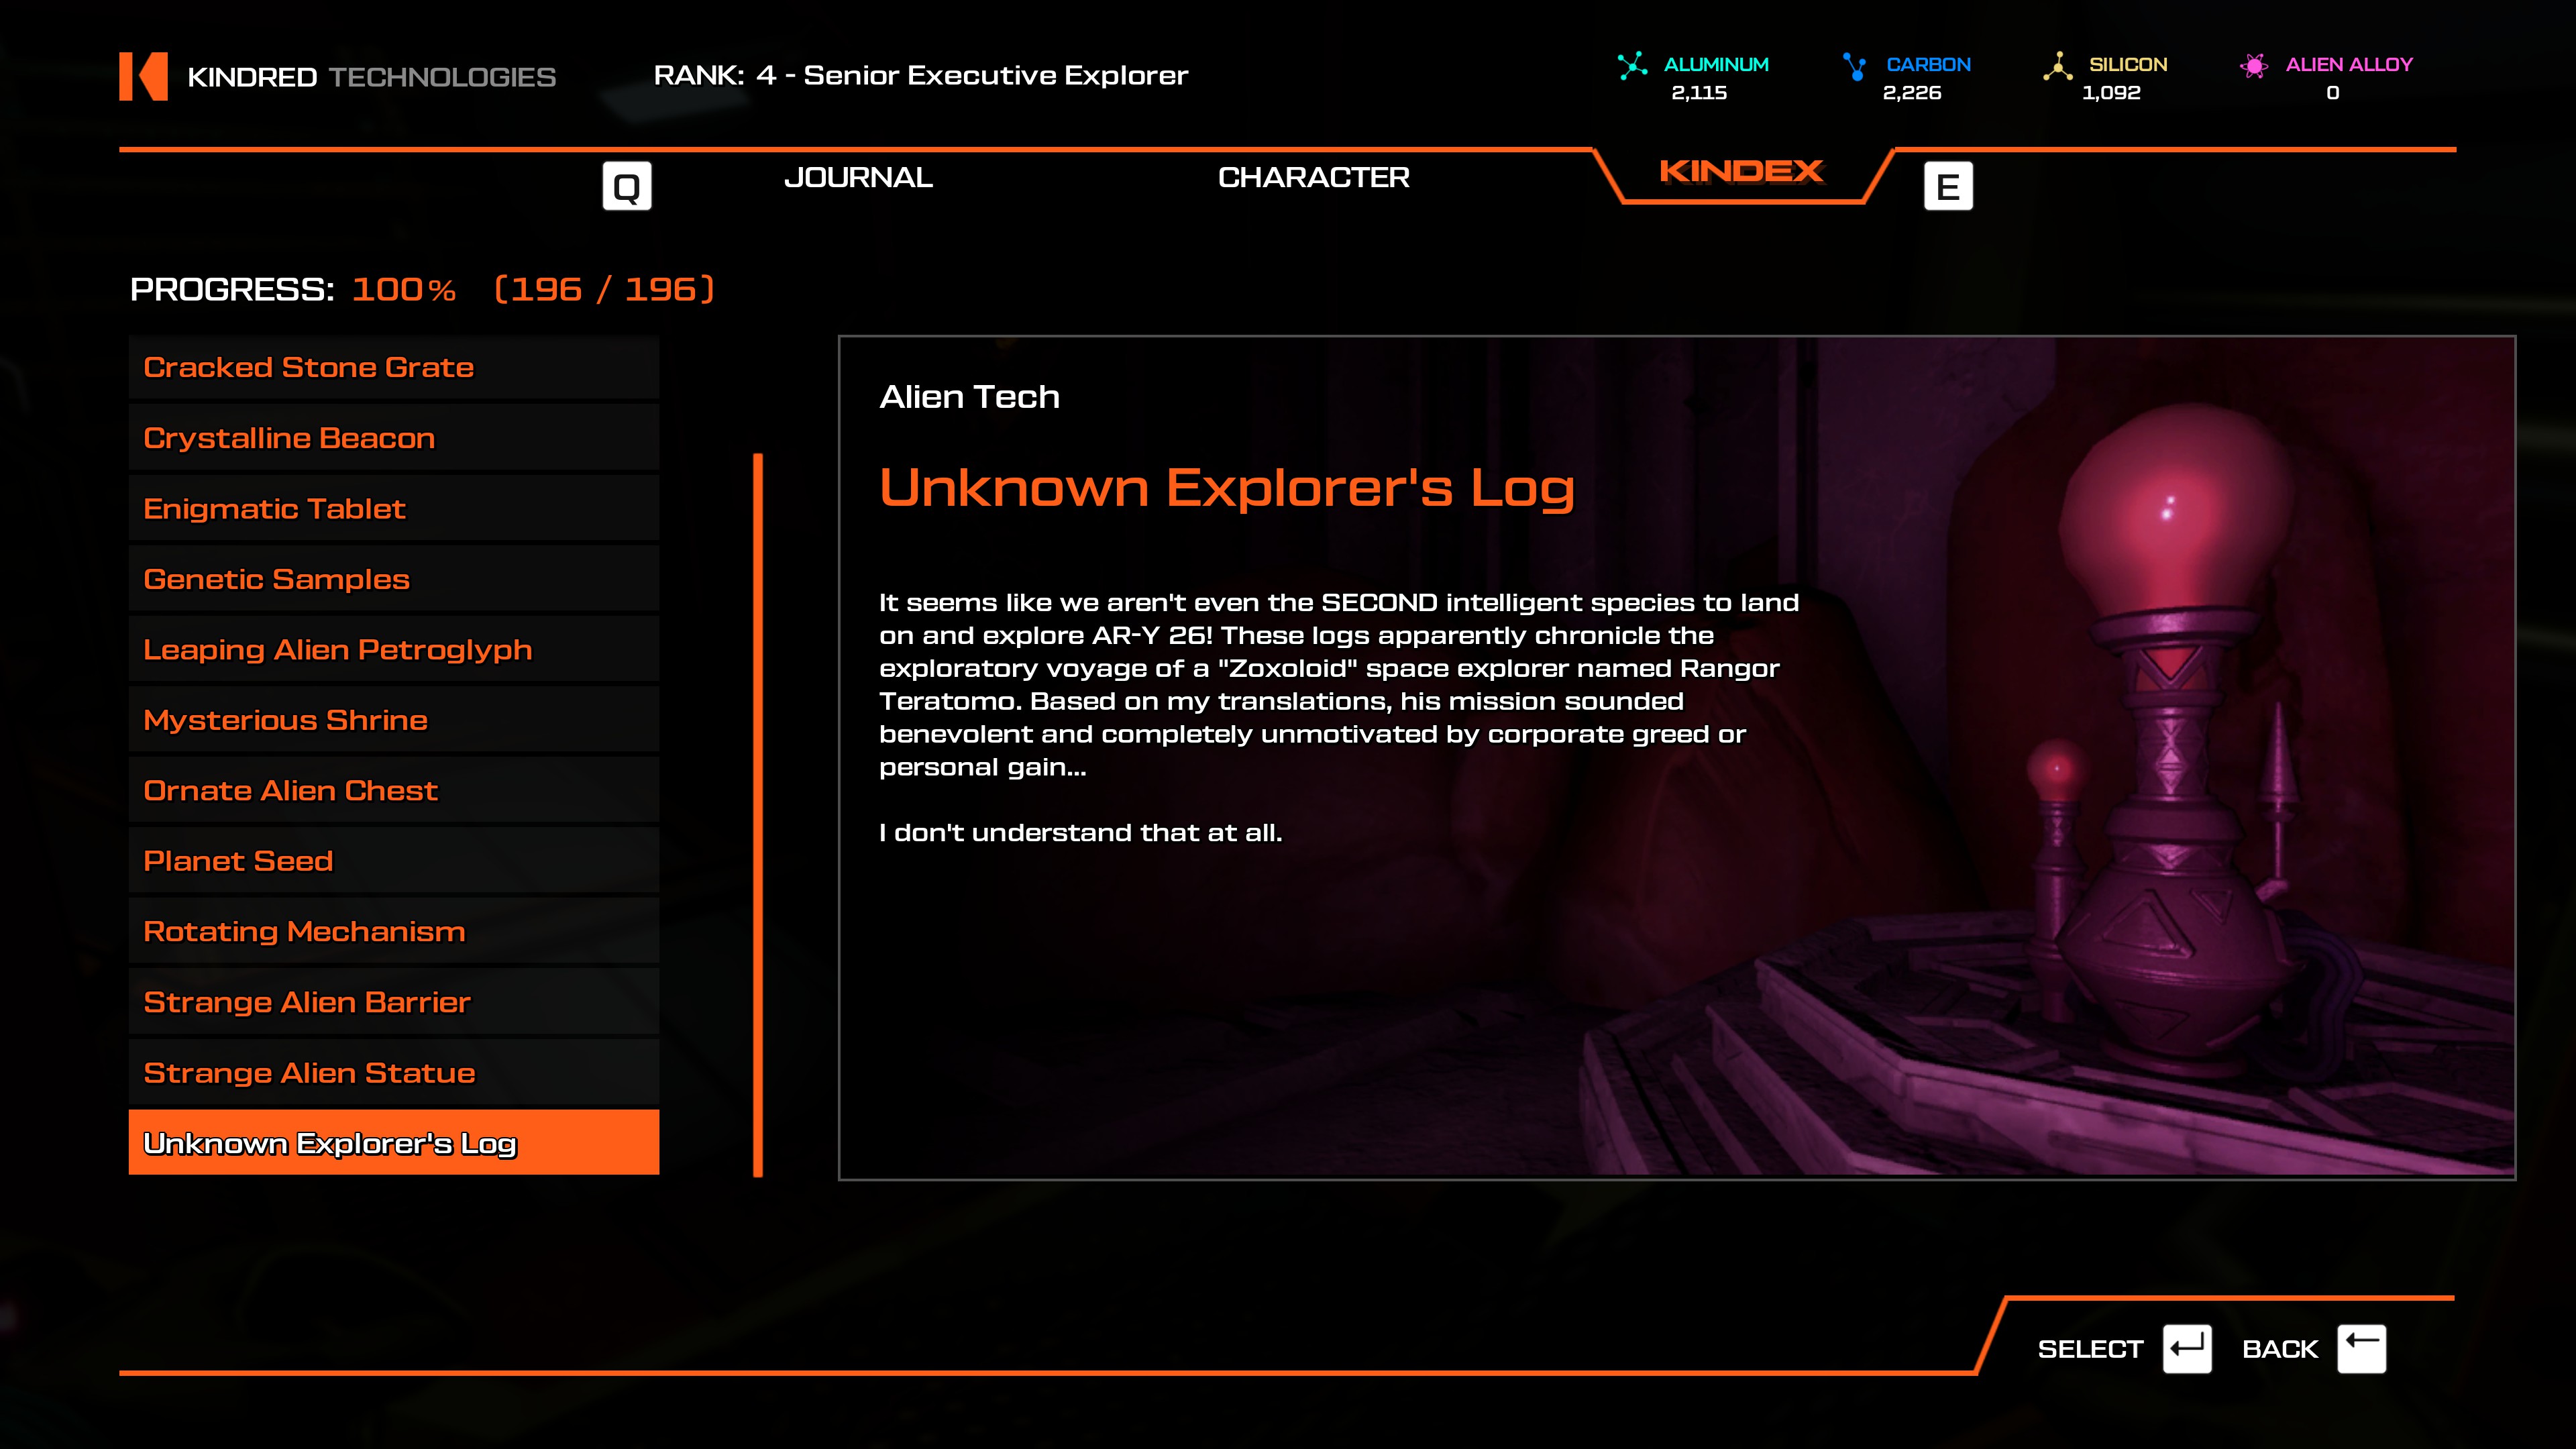Click the Carbon resource icon
The height and width of the screenshot is (1449, 2576).
1854,66
